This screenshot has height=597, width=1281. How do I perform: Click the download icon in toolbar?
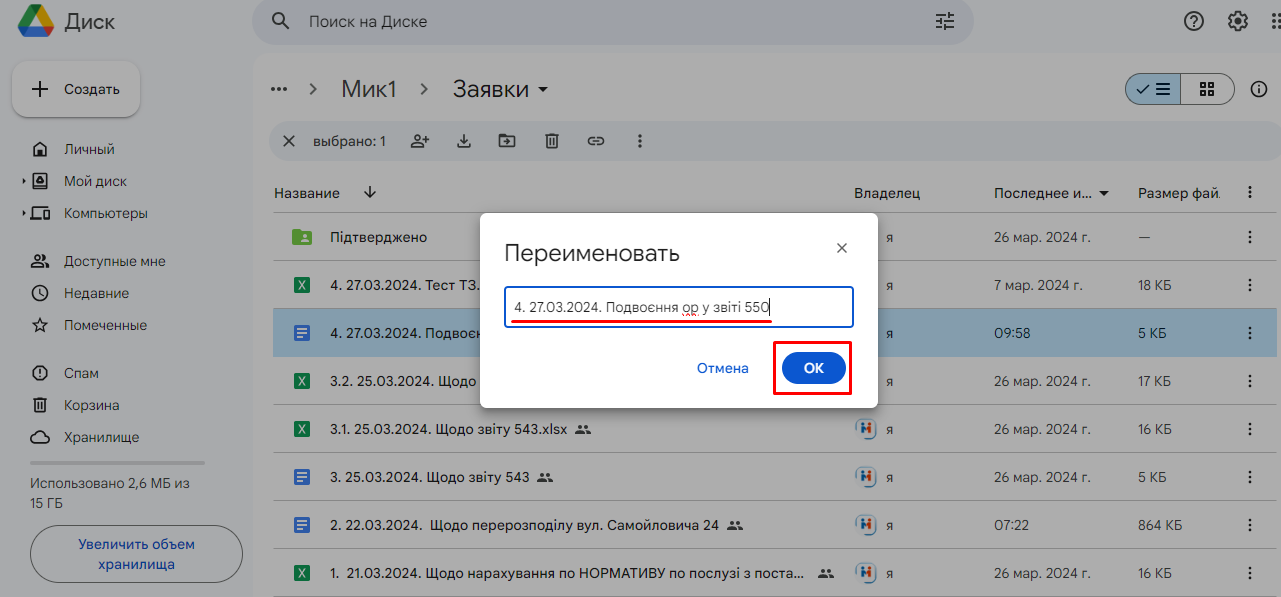pos(464,141)
